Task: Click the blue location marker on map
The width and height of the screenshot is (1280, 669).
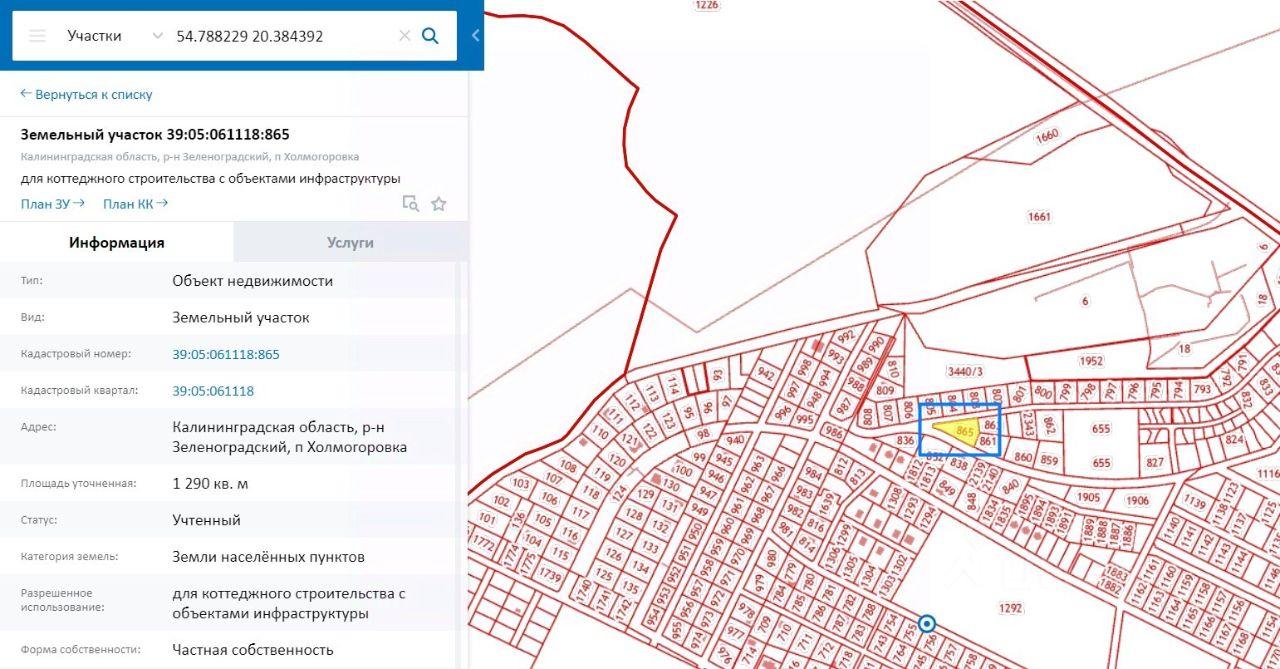Action: click(927, 624)
